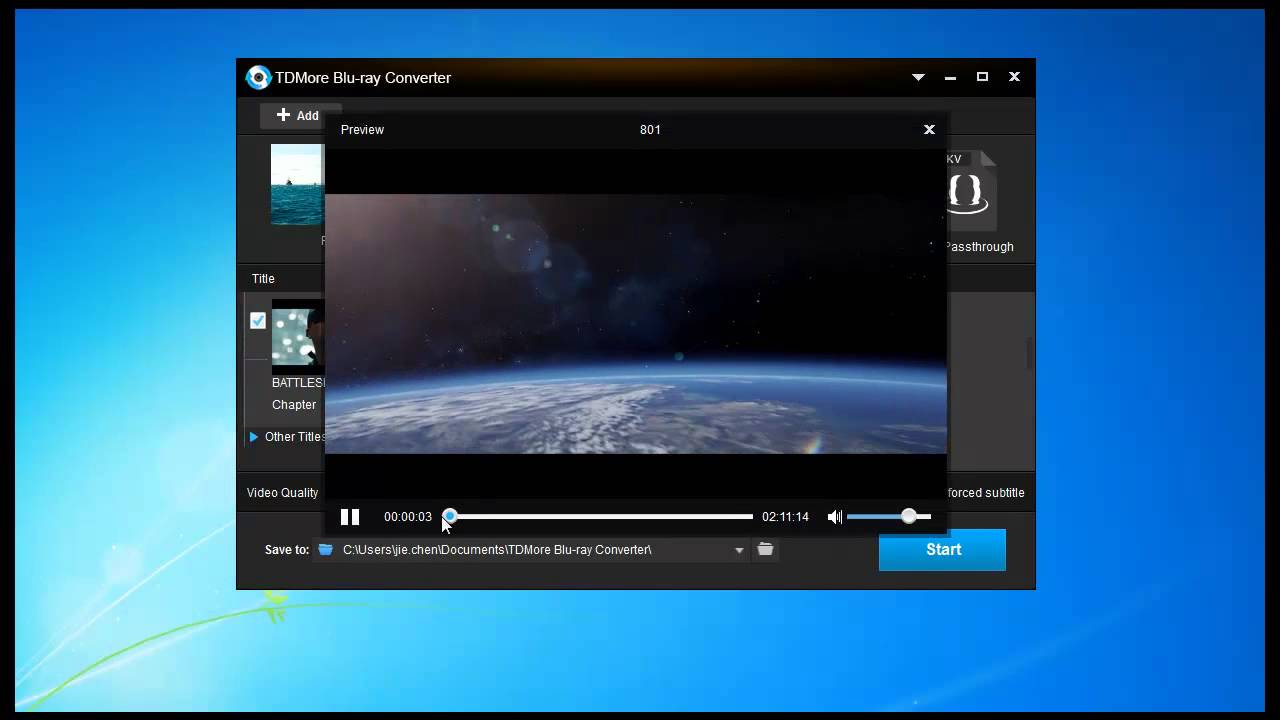This screenshot has height=720, width=1280.
Task: Minimize the TDMore Blu-ray Converter window
Action: (951, 77)
